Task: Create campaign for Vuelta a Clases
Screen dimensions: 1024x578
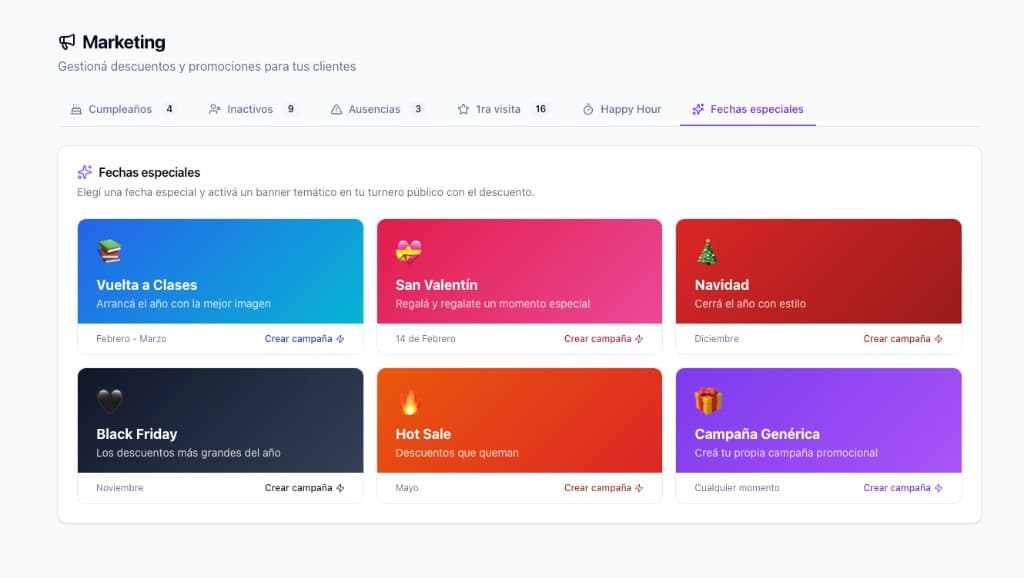Action: click(x=304, y=339)
